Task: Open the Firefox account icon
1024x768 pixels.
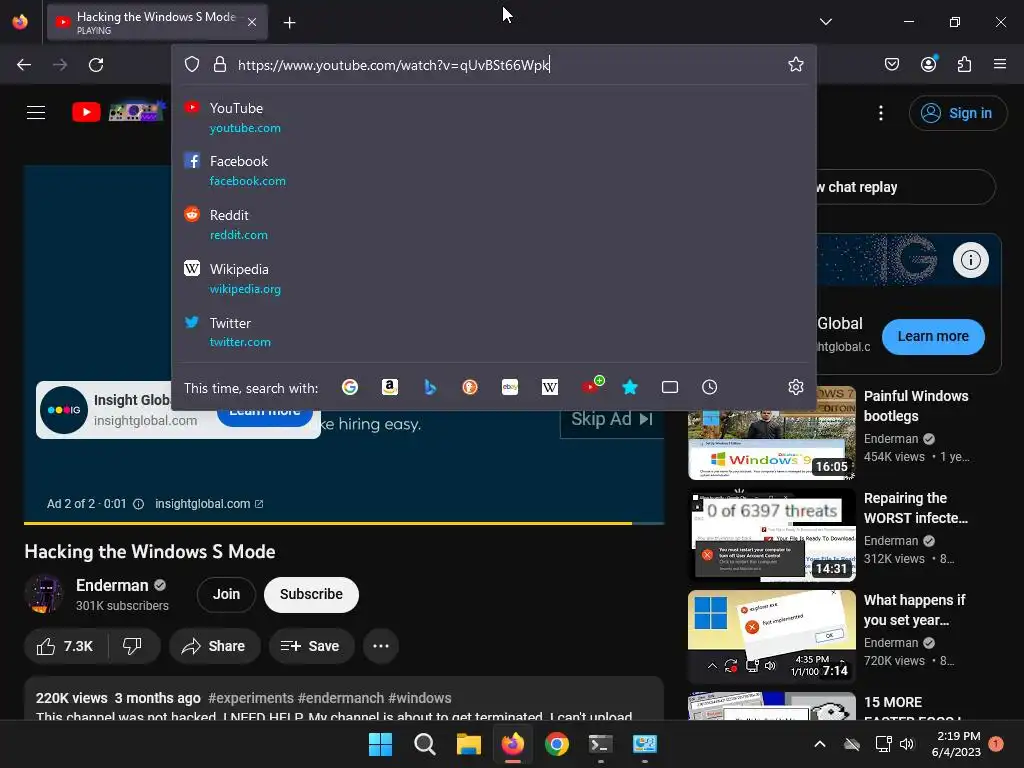Action: point(929,63)
